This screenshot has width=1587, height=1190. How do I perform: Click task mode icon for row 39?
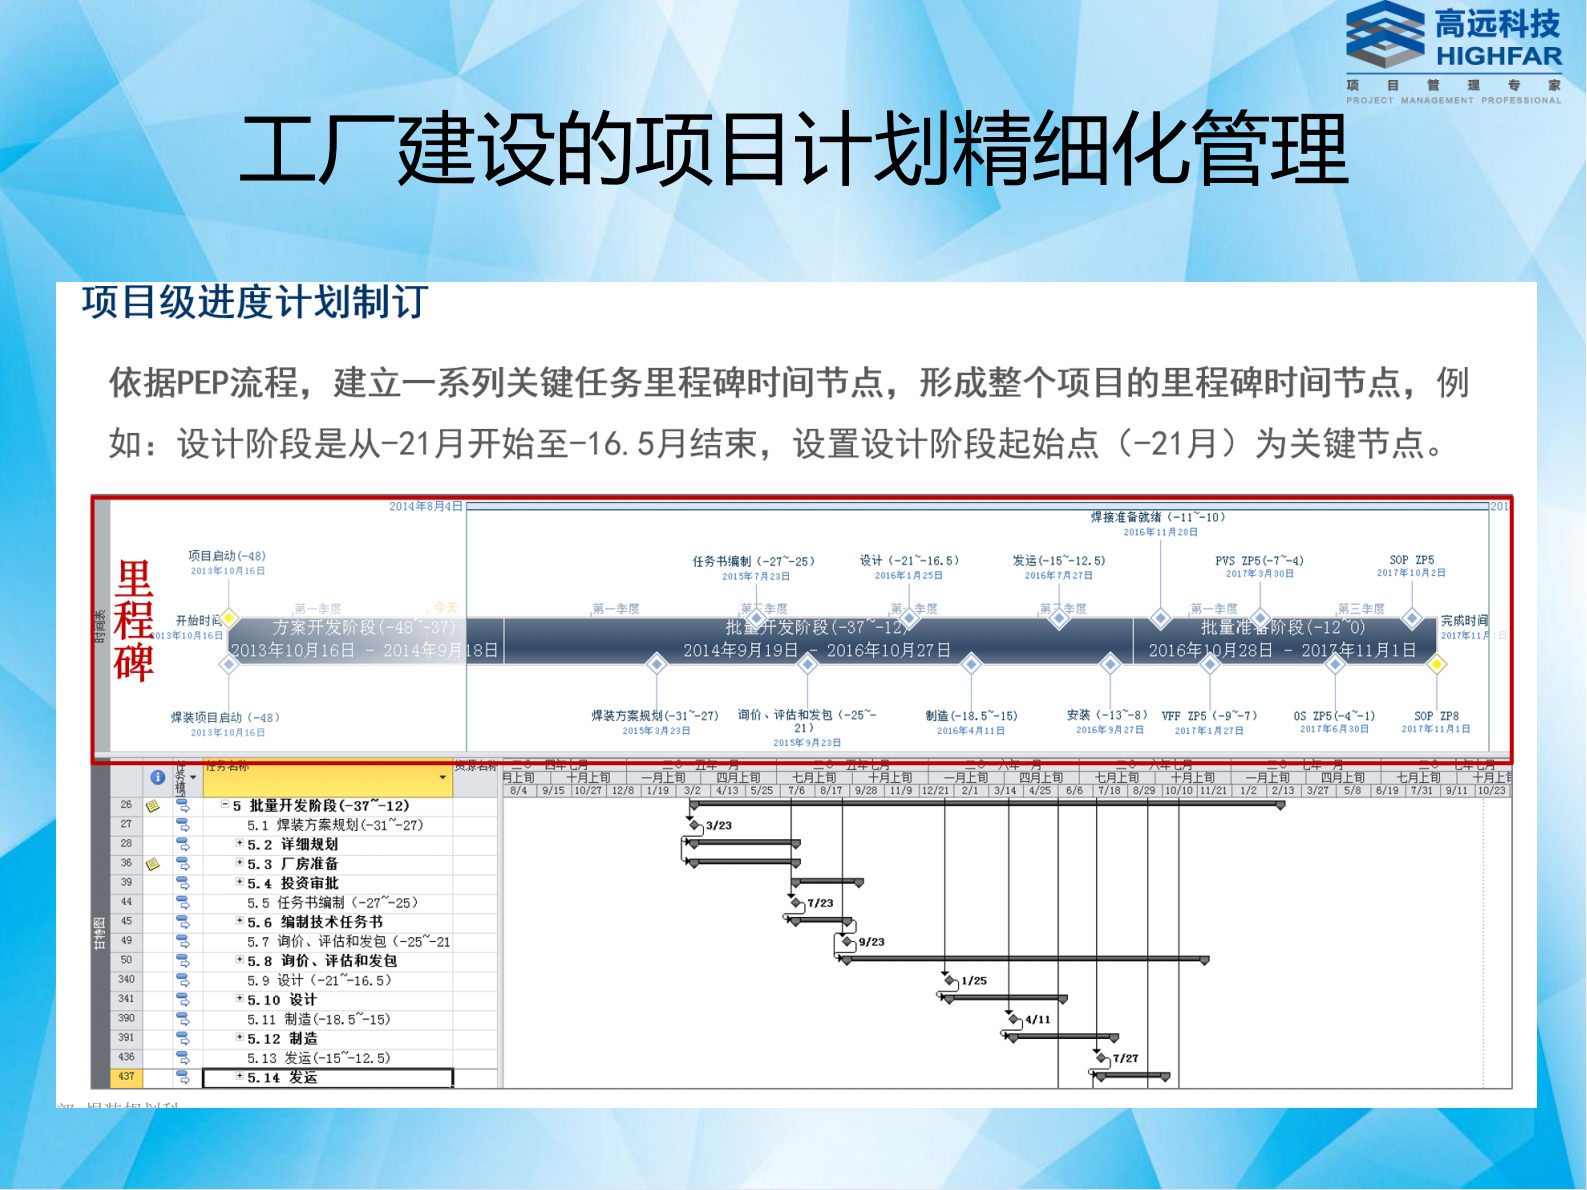[x=183, y=883]
